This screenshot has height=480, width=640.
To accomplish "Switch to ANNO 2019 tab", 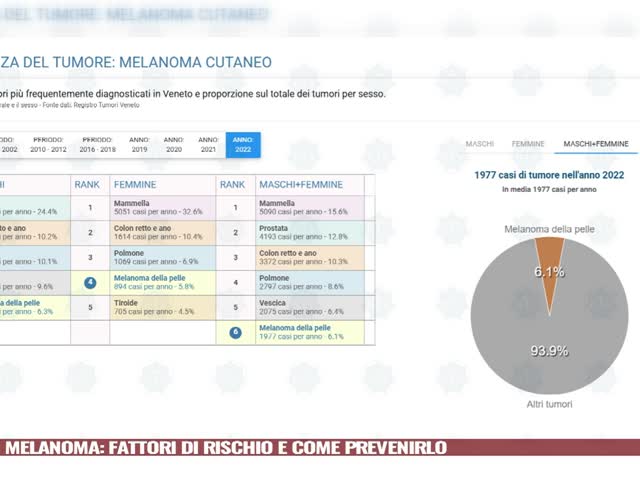I will tap(140, 145).
